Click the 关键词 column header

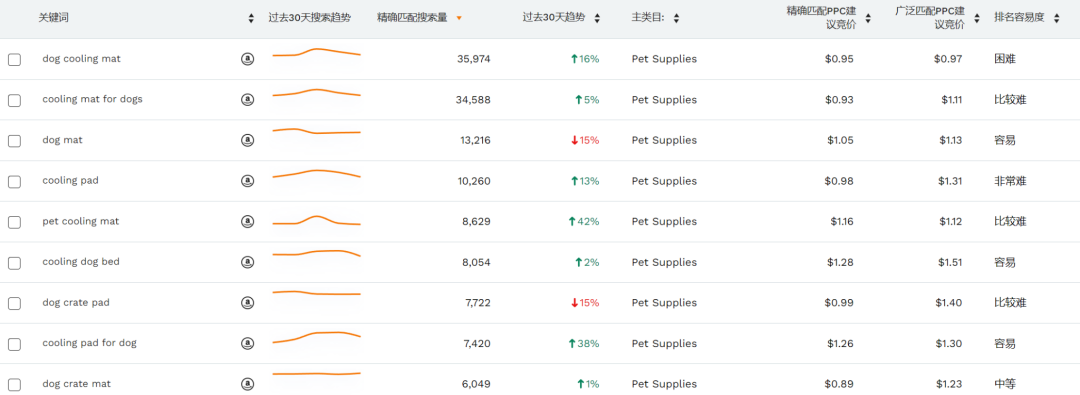53,18
